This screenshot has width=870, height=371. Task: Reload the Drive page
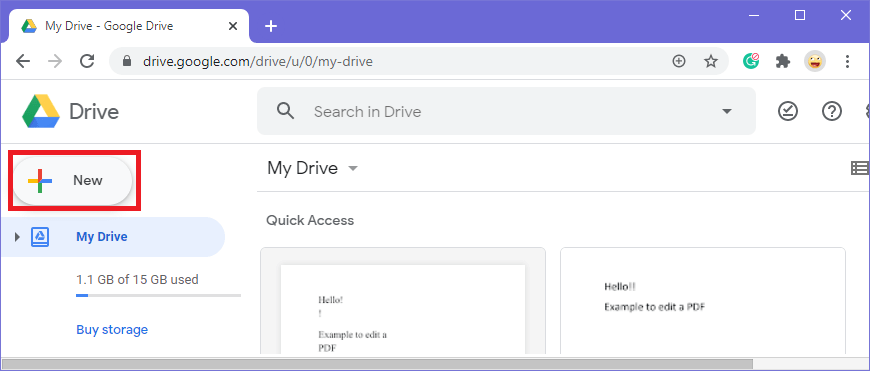tap(87, 61)
